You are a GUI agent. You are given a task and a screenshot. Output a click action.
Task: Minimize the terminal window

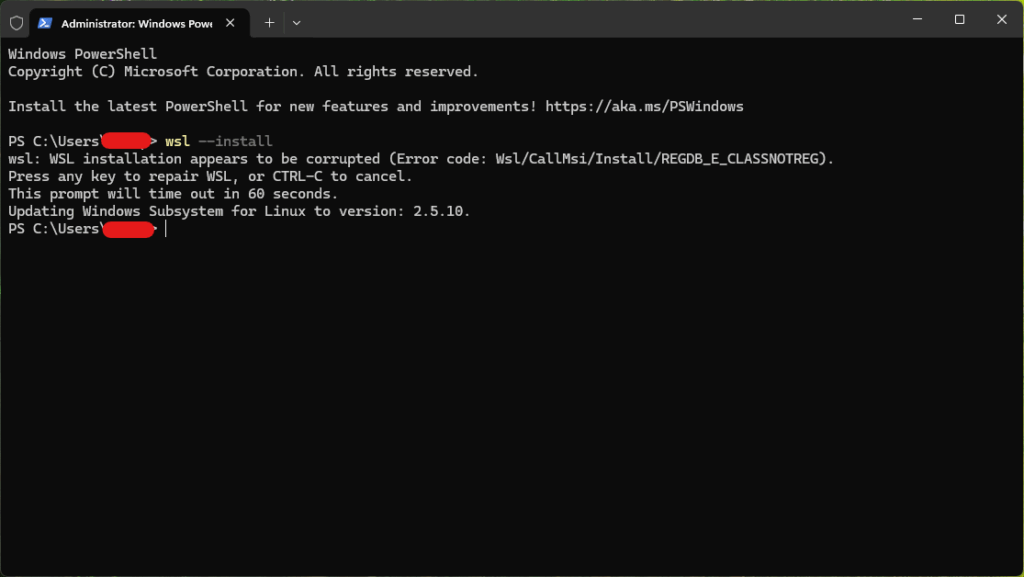[917, 20]
